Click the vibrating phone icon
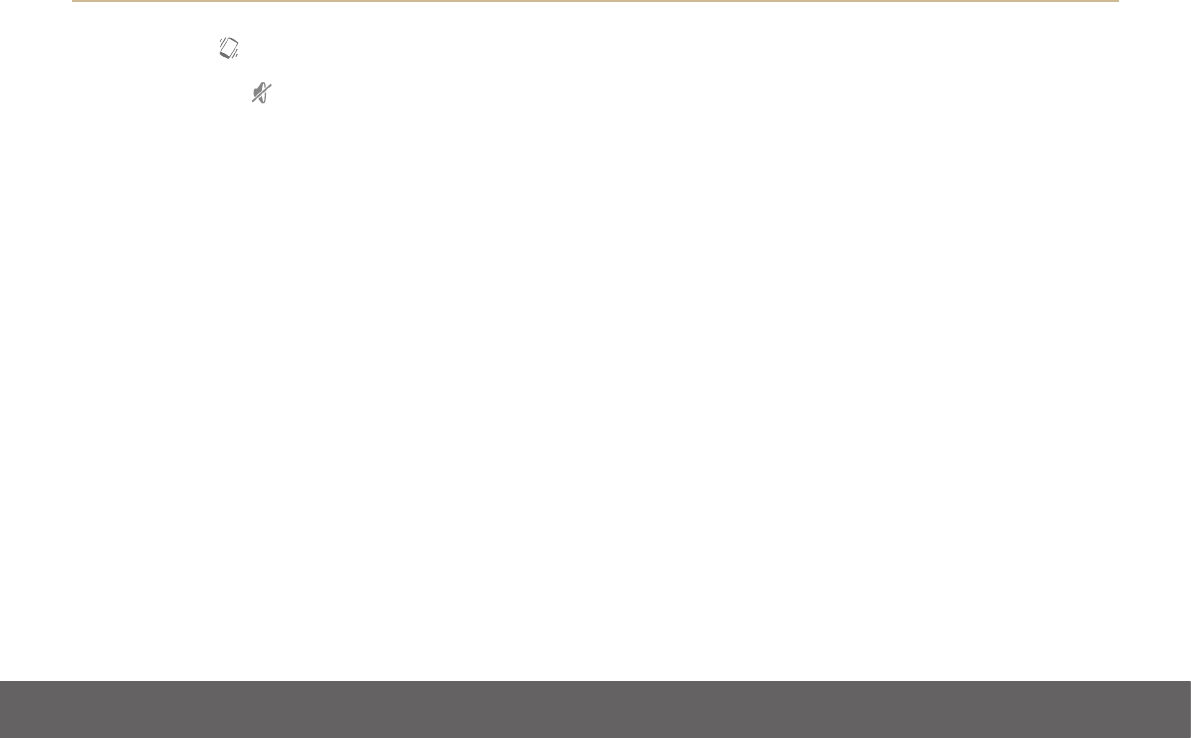Viewport: 1191px width, 738px height. [229, 48]
